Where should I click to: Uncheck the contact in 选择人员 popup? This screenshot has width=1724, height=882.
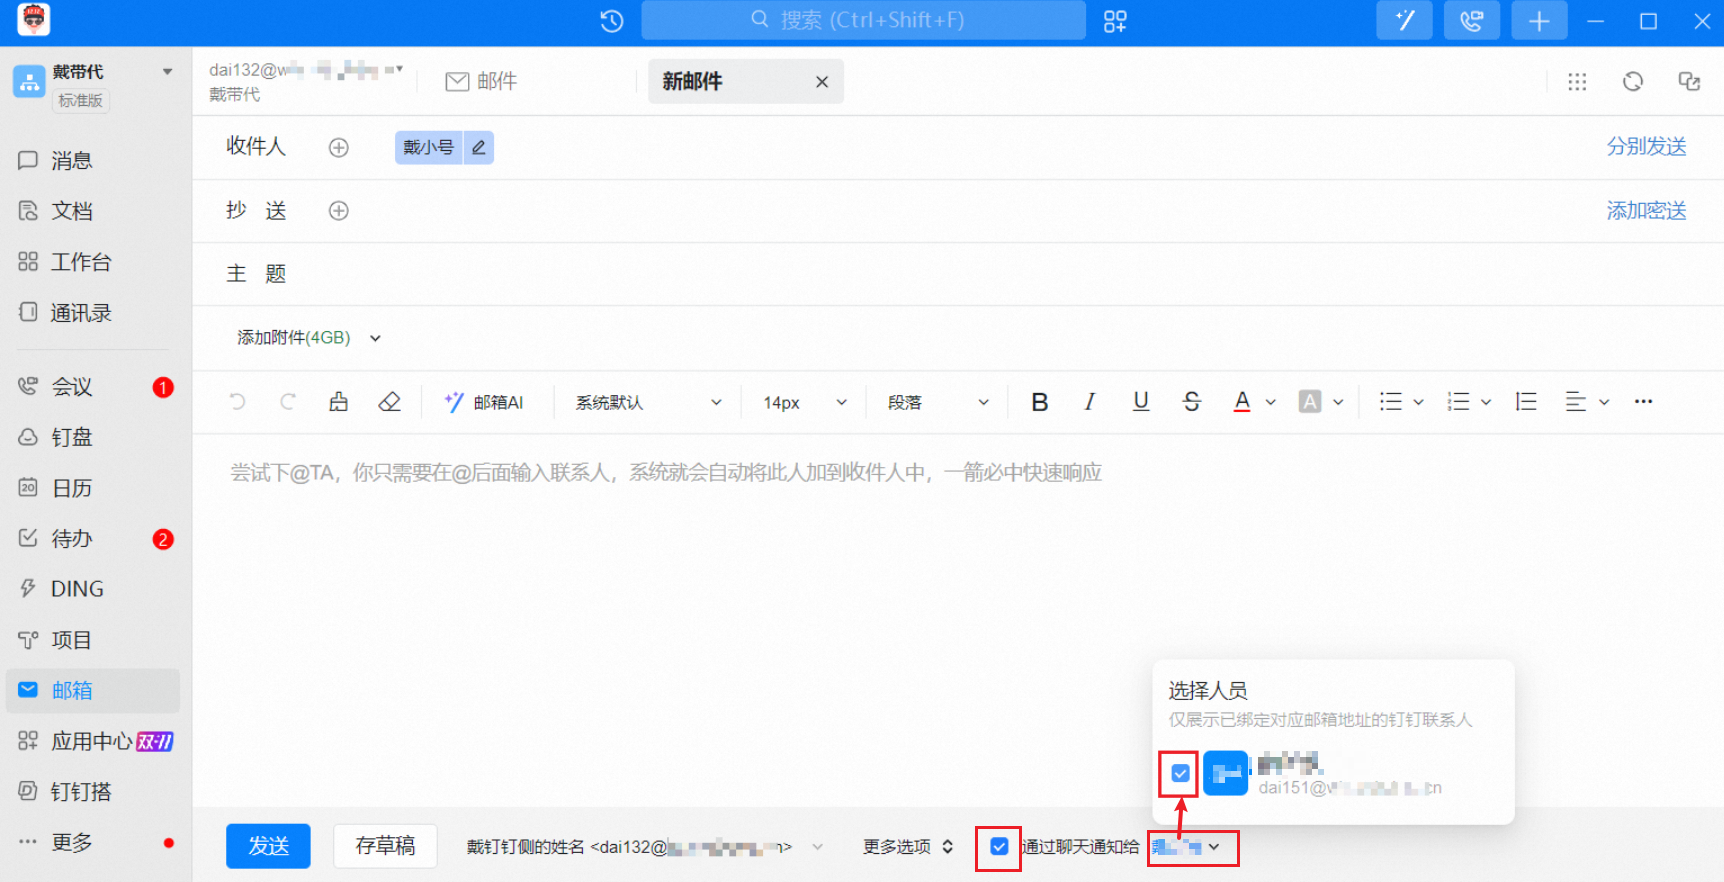[1180, 773]
